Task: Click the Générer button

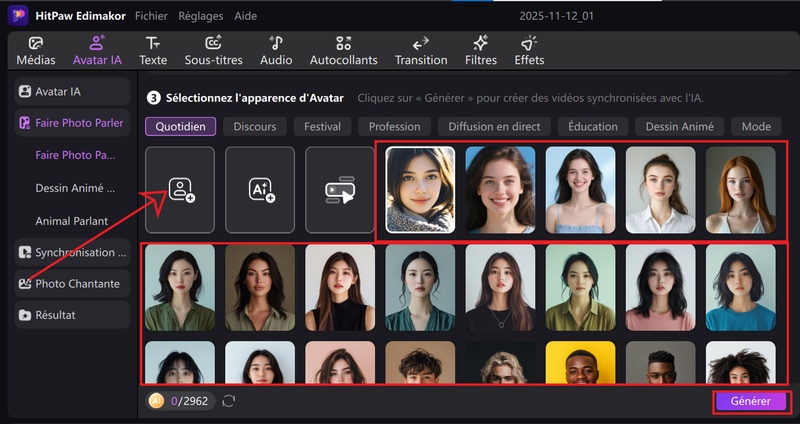Action: tap(751, 401)
